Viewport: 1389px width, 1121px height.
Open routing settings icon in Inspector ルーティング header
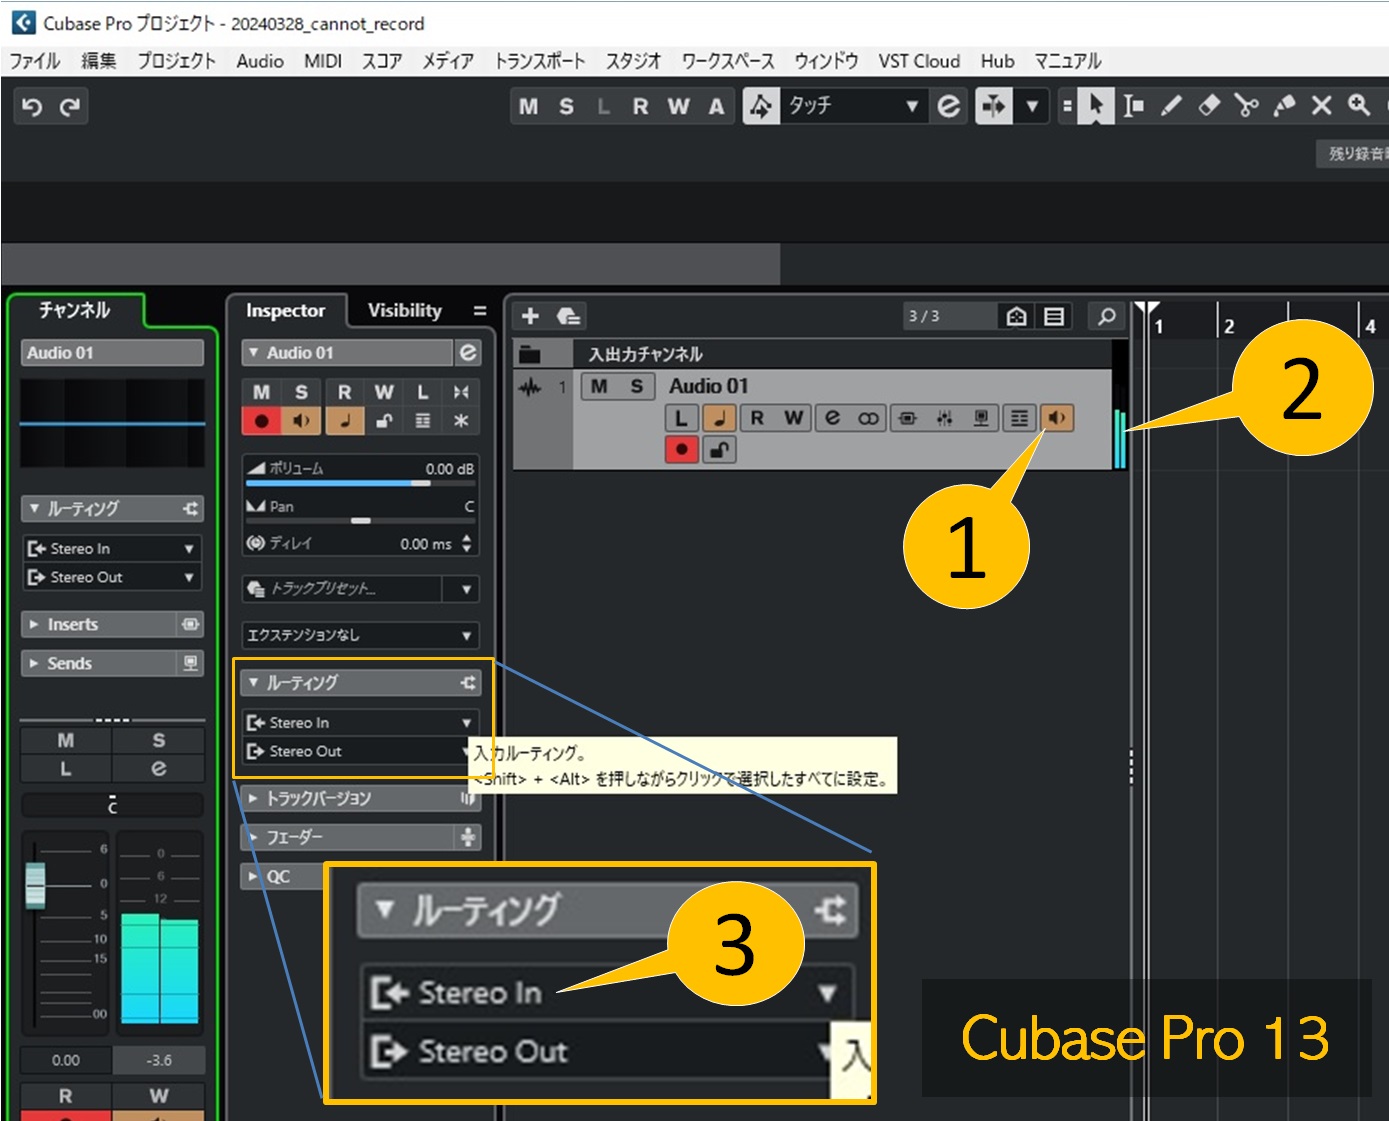[468, 683]
